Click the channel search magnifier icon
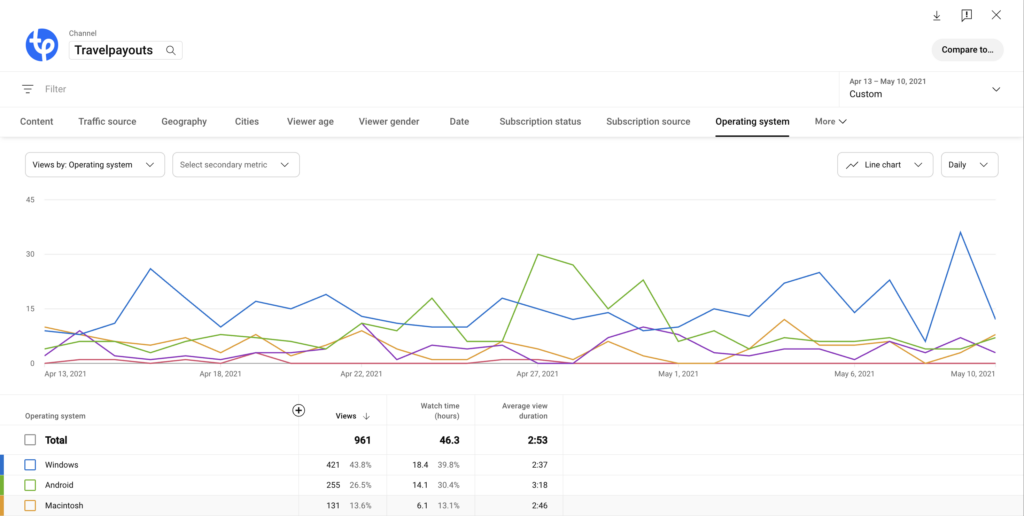 click(x=171, y=50)
